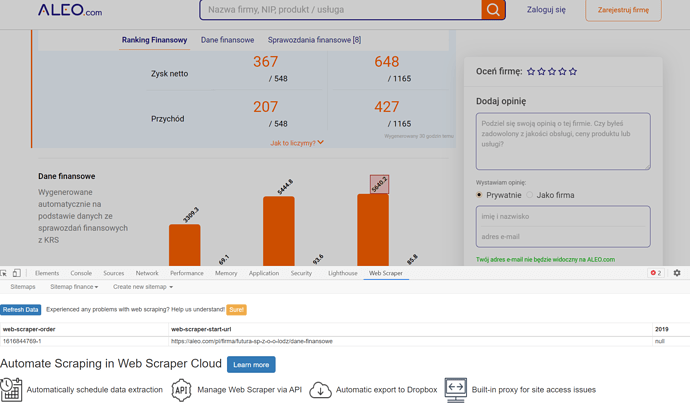The image size is (690, 403).
Task: Open DevTools settings gear
Action: point(677,273)
